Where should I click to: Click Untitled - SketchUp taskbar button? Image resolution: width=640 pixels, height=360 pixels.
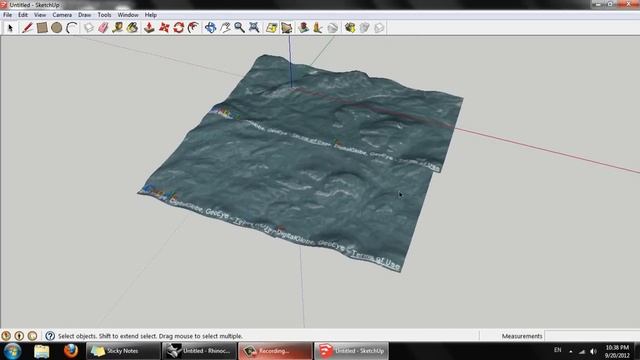(351, 351)
